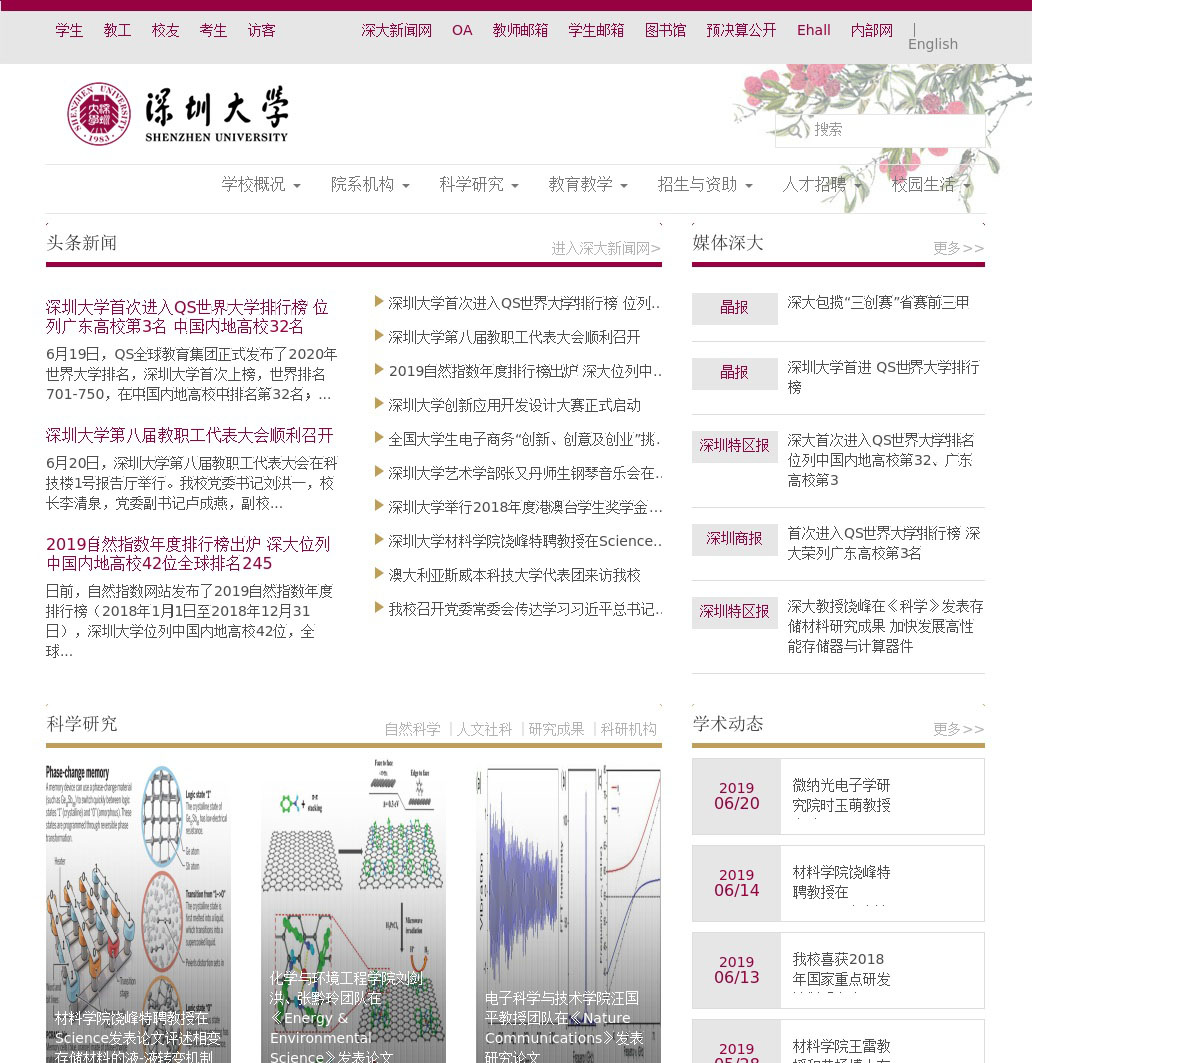Viewport: 1200px width, 1063px height.
Task: Select the 科研机构 tab
Action: pyautogui.click(x=629, y=730)
